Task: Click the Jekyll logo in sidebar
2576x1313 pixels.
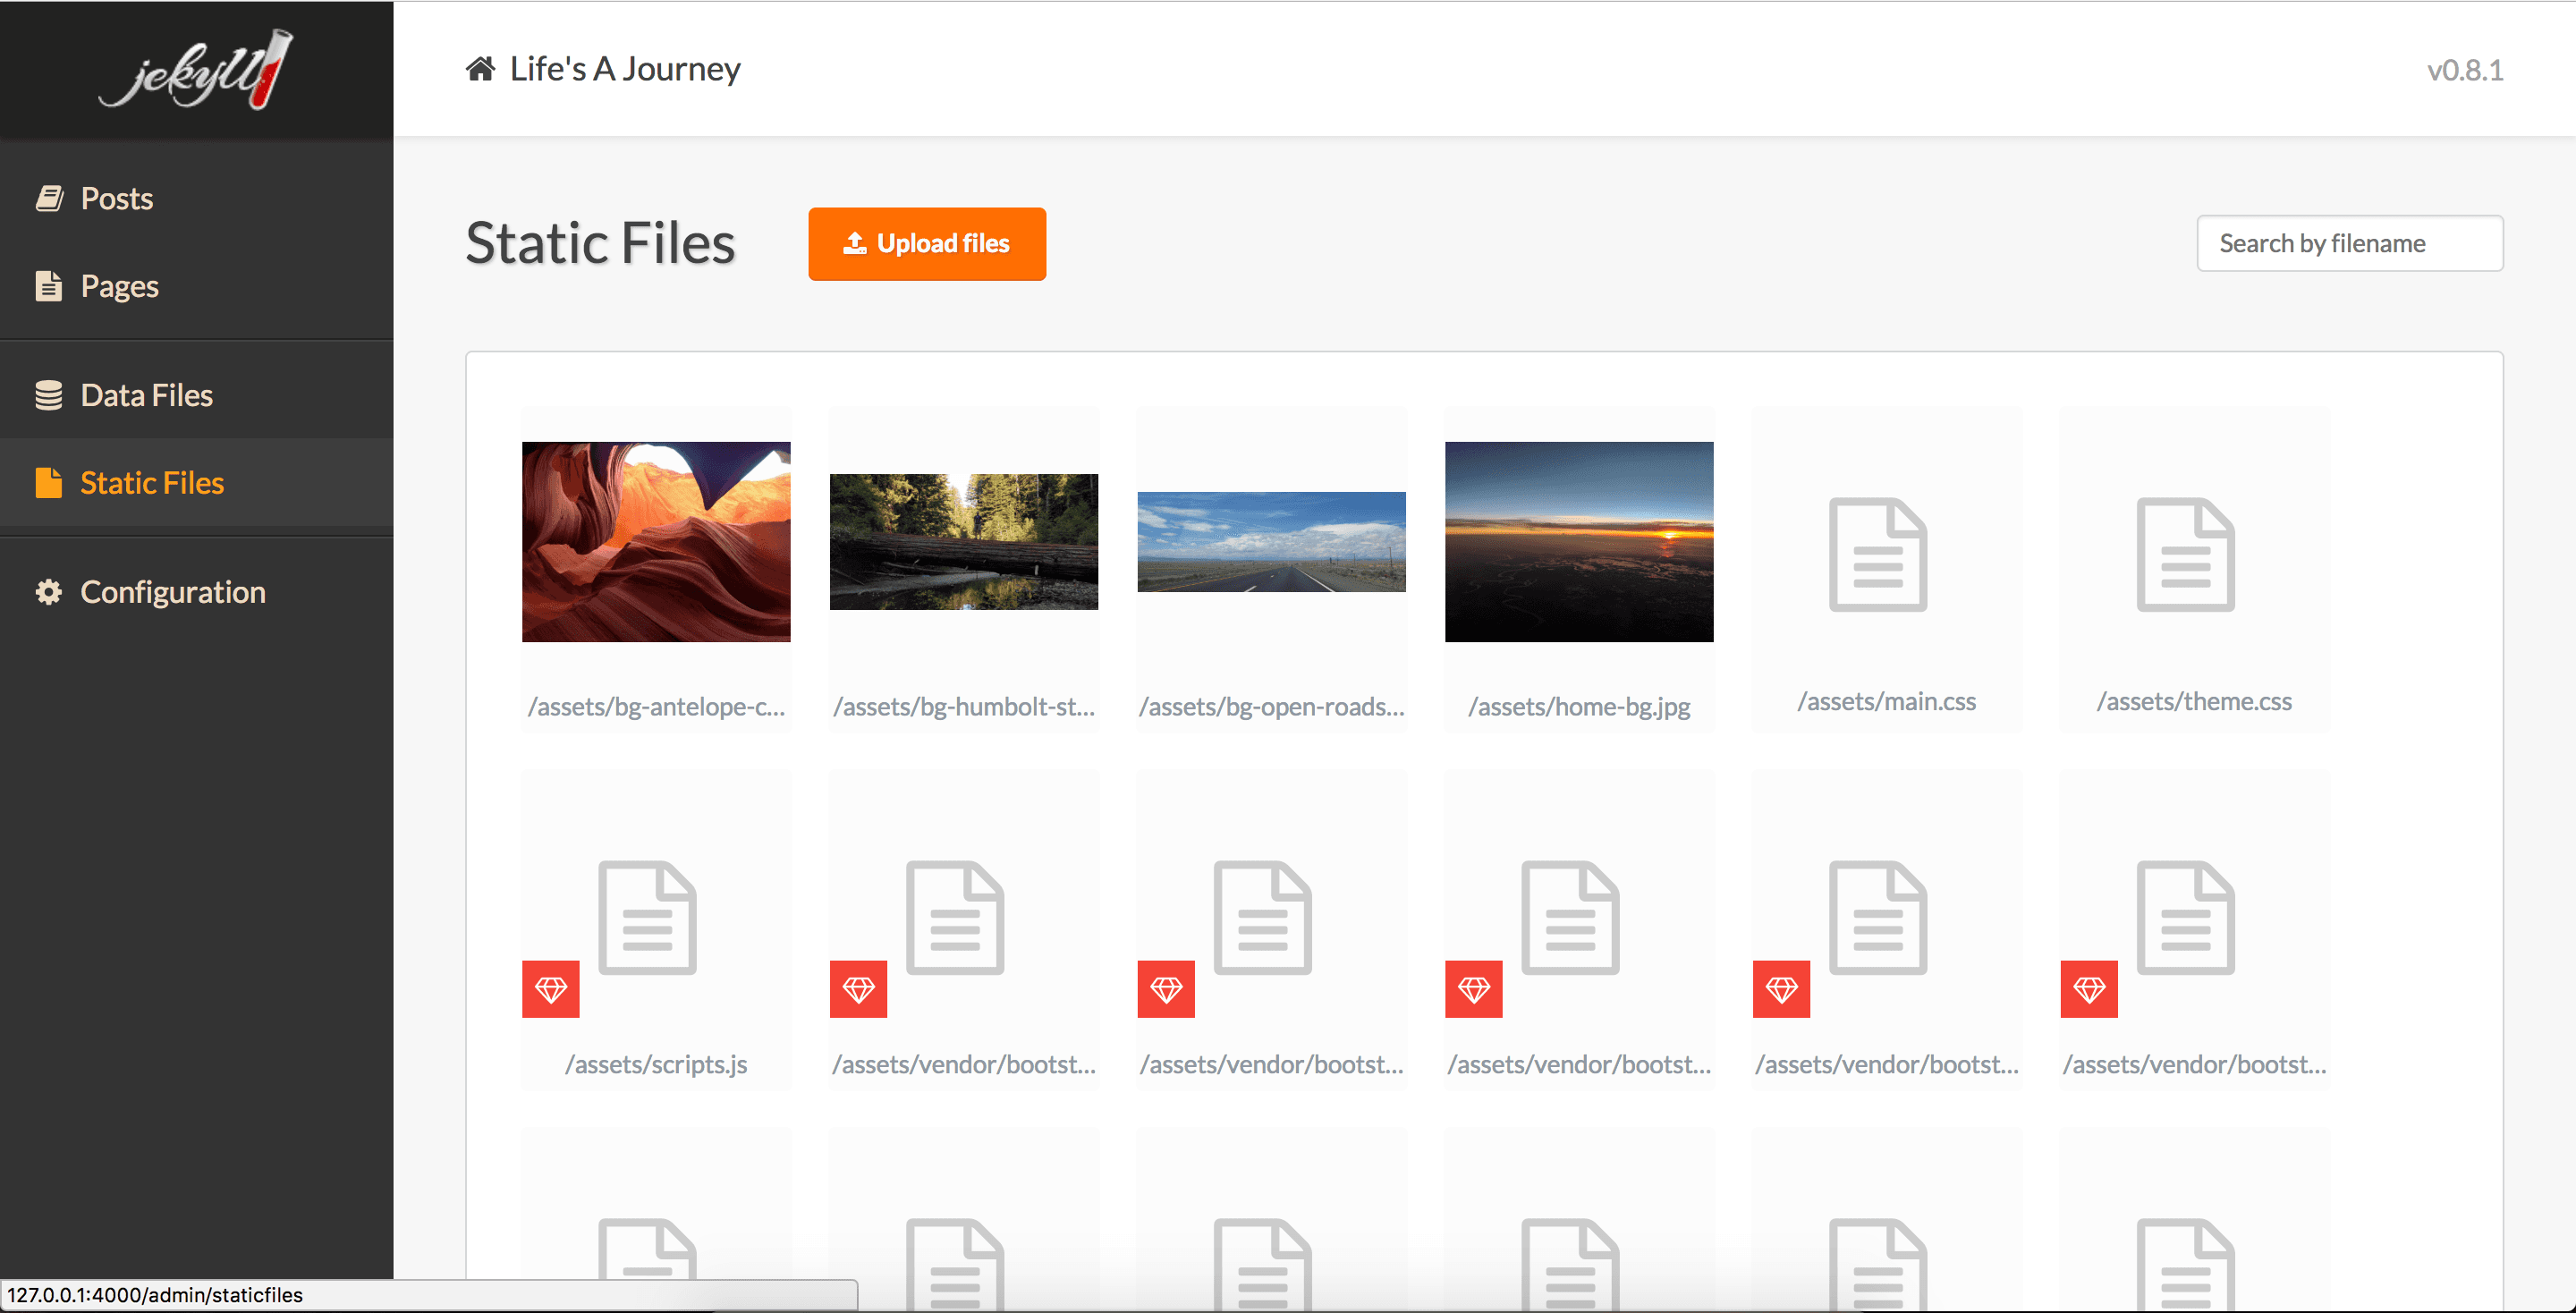Action: (x=196, y=70)
